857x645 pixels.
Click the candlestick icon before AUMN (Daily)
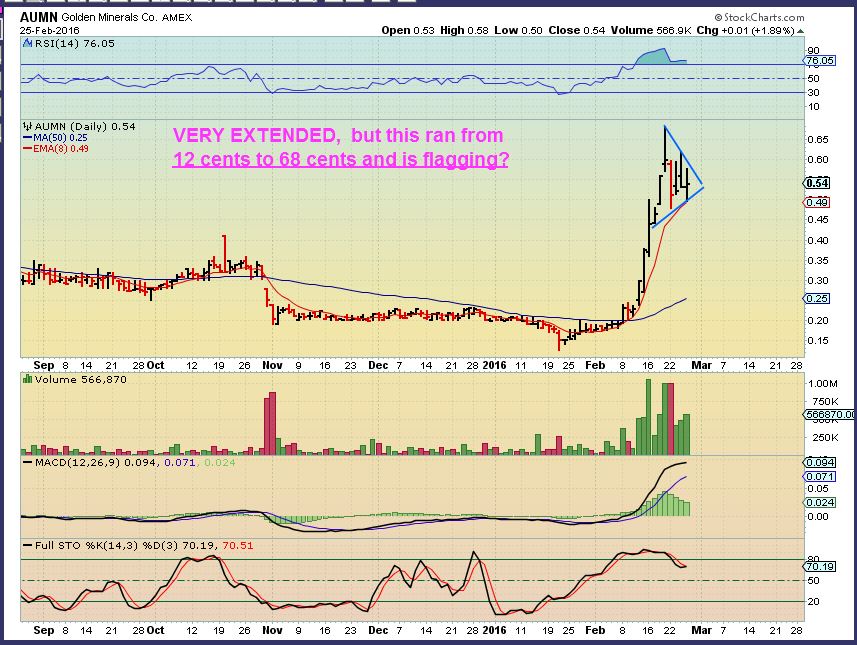27,126
